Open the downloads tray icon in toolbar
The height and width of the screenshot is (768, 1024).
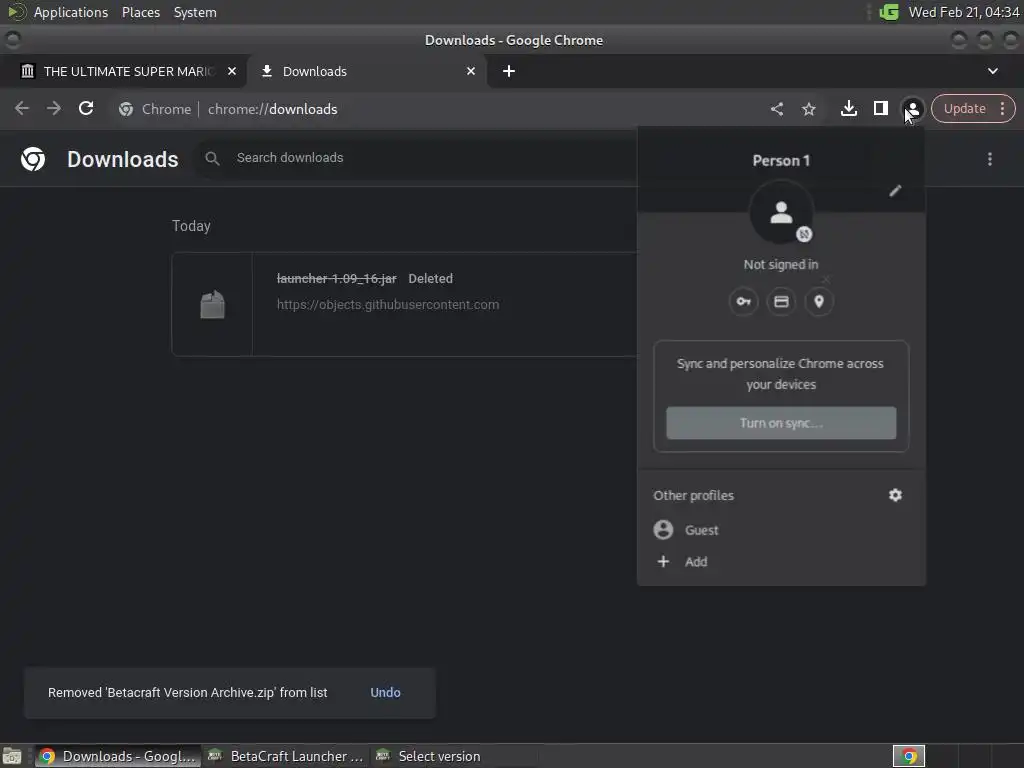click(848, 108)
